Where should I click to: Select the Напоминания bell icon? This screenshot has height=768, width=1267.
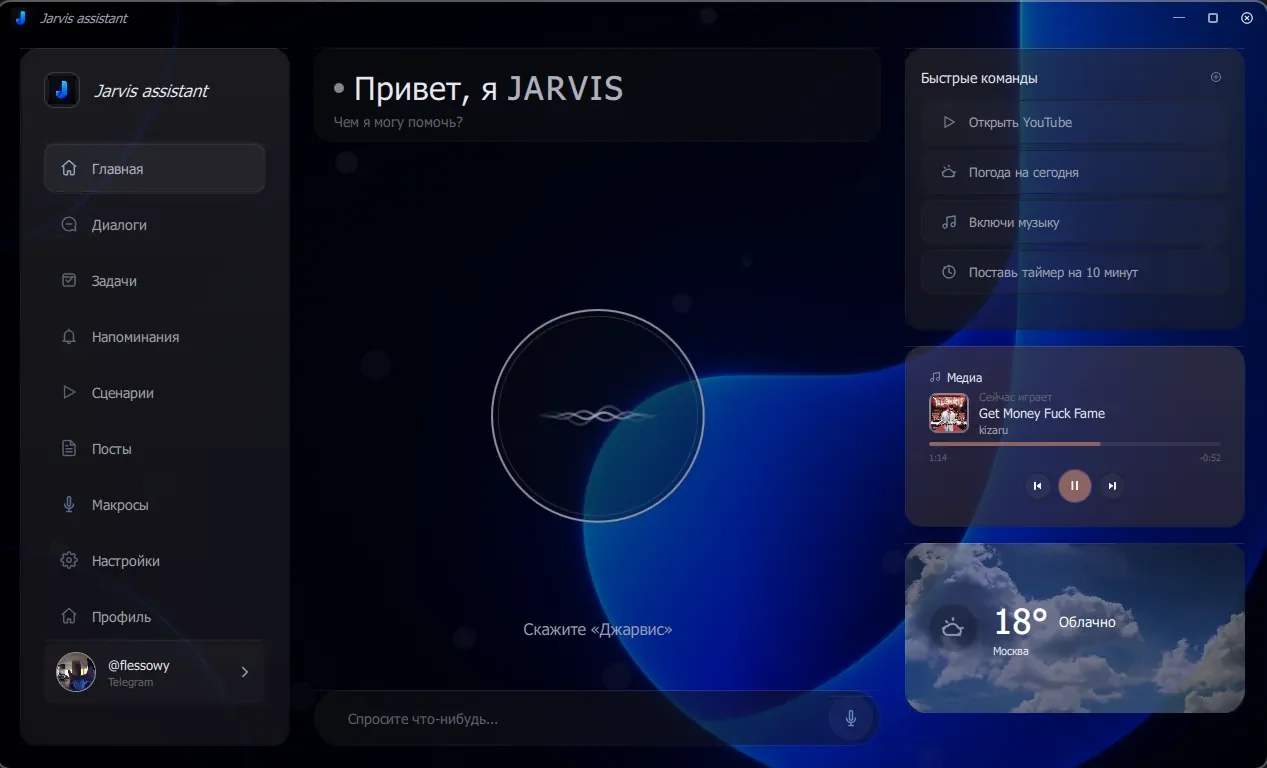pyautogui.click(x=69, y=337)
